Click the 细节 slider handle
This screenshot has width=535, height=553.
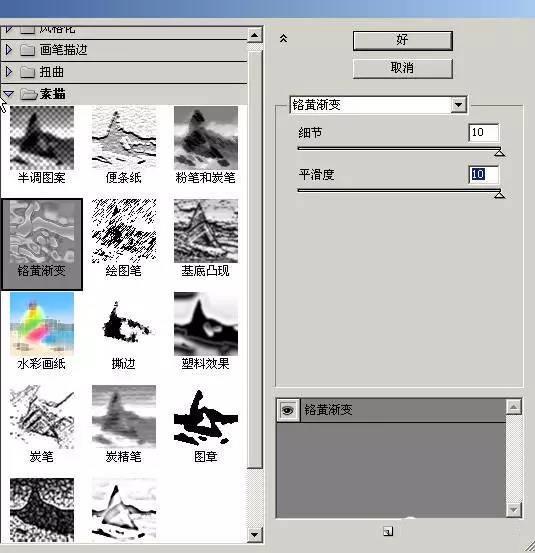[x=499, y=152]
